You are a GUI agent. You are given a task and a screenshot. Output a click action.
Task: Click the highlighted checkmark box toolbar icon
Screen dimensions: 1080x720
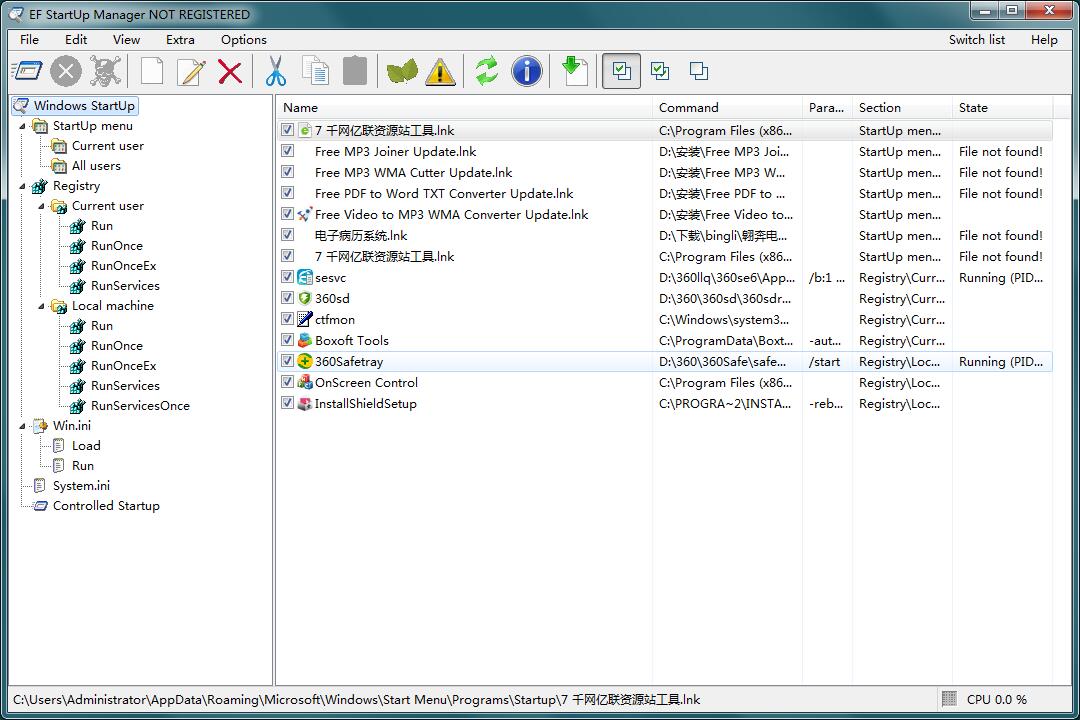621,71
